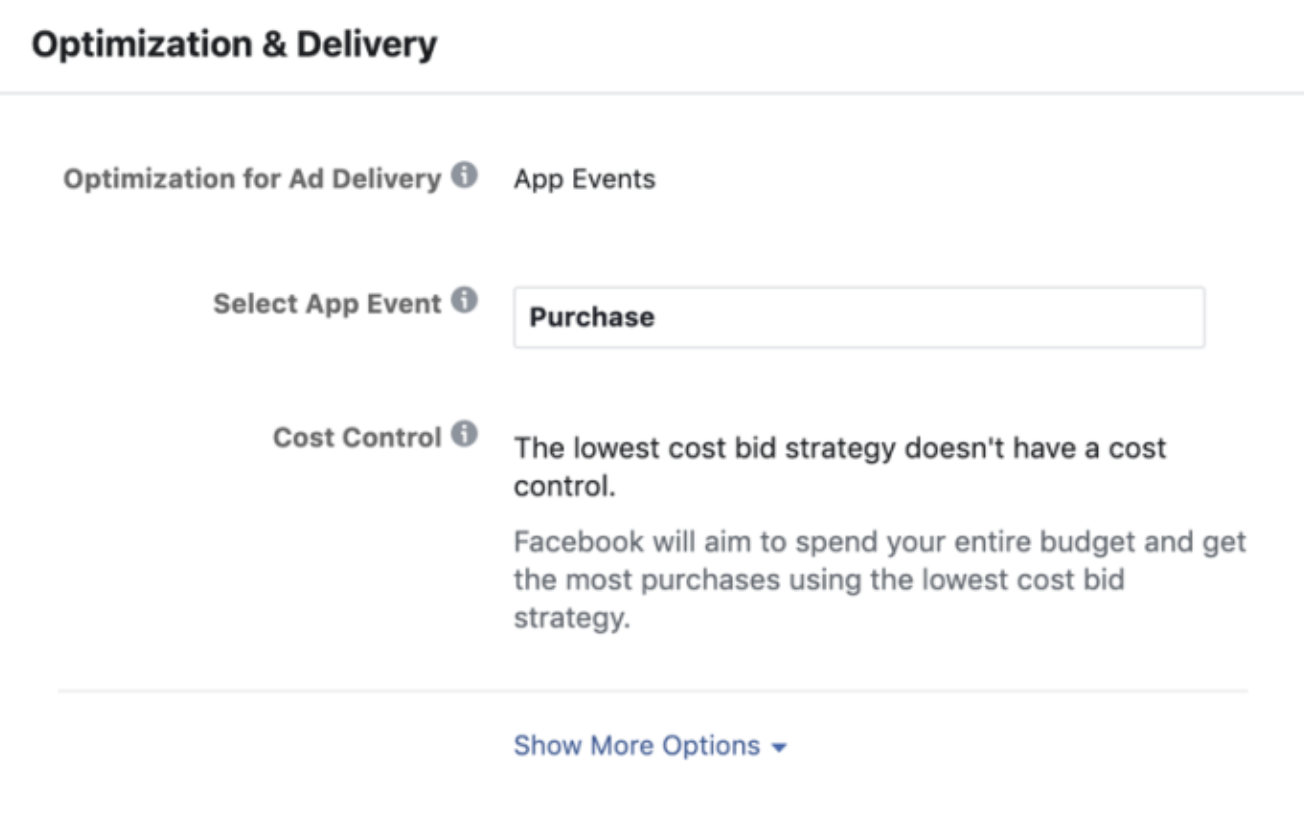Expand Show More Options link
The image size is (1304, 834).
[x=637, y=746]
